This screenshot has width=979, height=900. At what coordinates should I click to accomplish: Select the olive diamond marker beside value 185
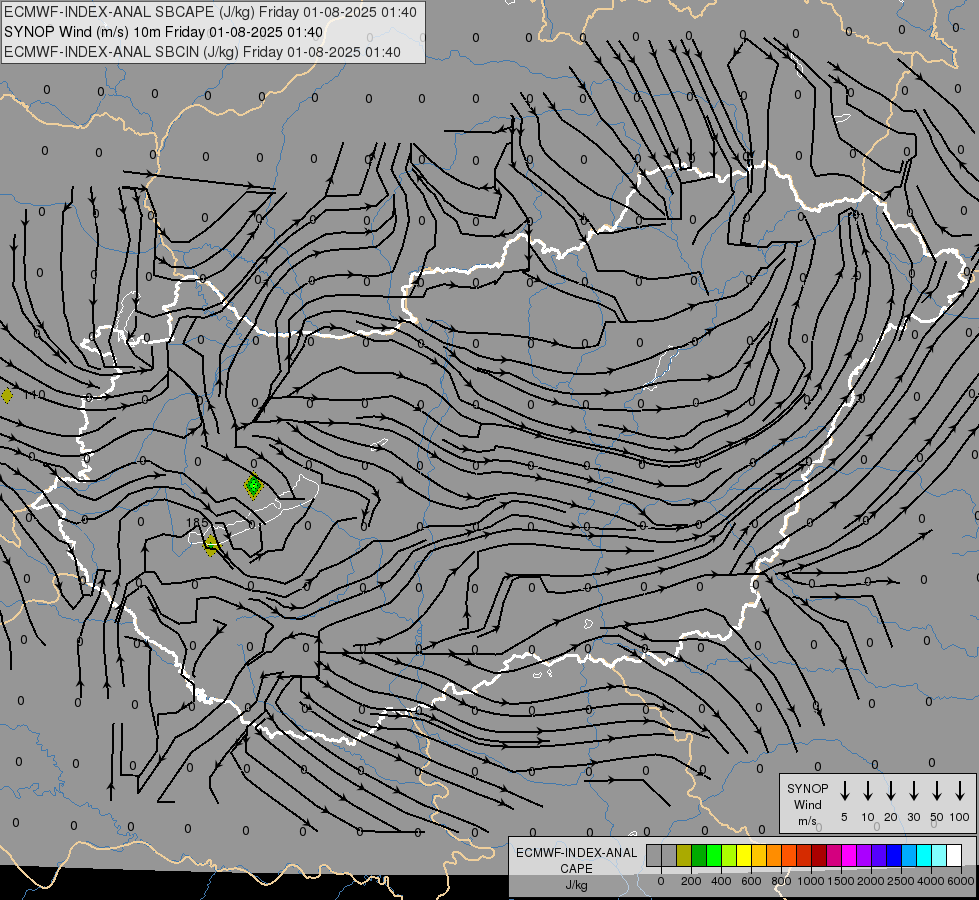(x=211, y=545)
